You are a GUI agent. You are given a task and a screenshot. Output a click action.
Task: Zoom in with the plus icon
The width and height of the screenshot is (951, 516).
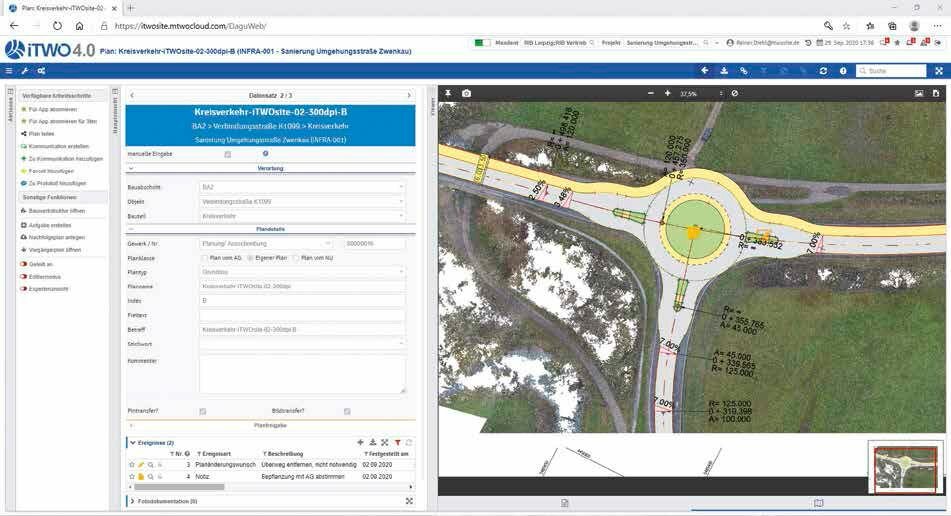pyautogui.click(x=667, y=93)
